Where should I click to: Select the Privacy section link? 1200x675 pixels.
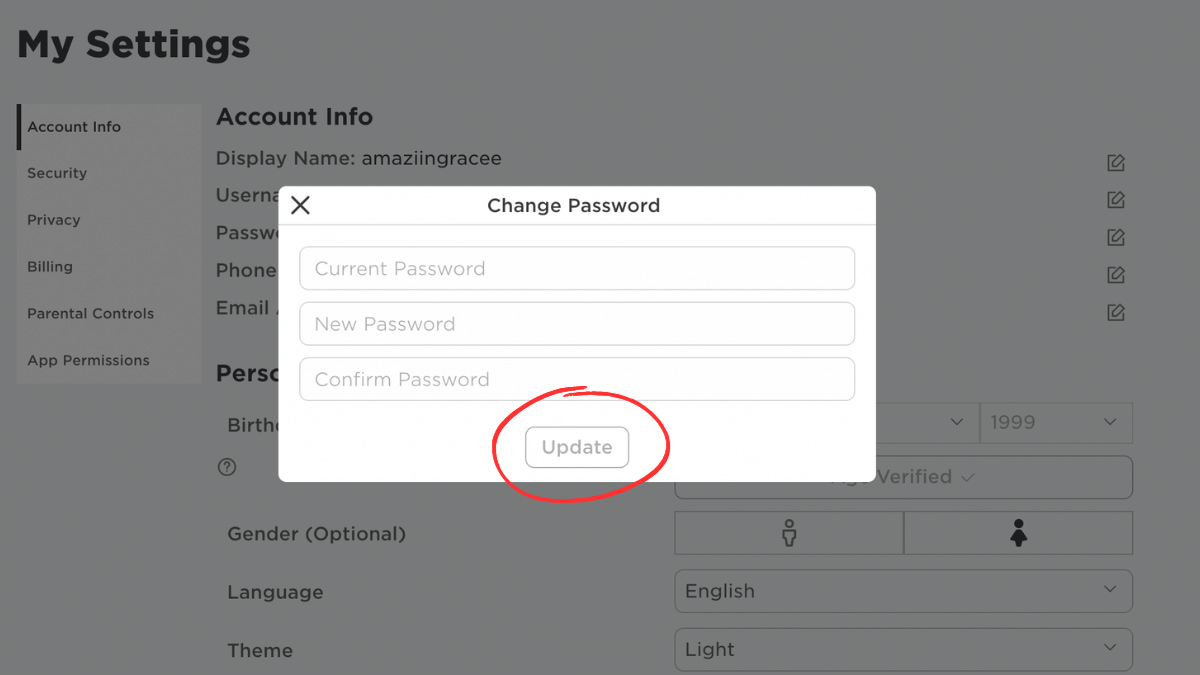pyautogui.click(x=53, y=220)
